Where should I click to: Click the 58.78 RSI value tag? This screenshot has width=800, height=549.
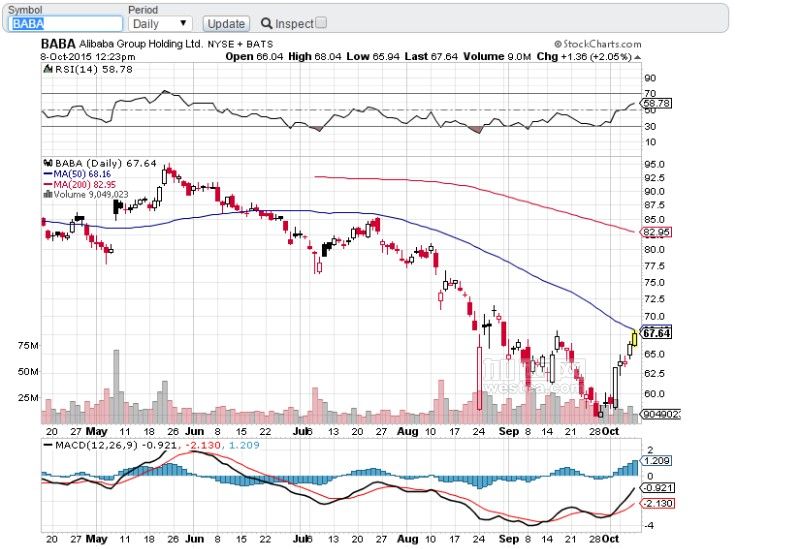(656, 104)
